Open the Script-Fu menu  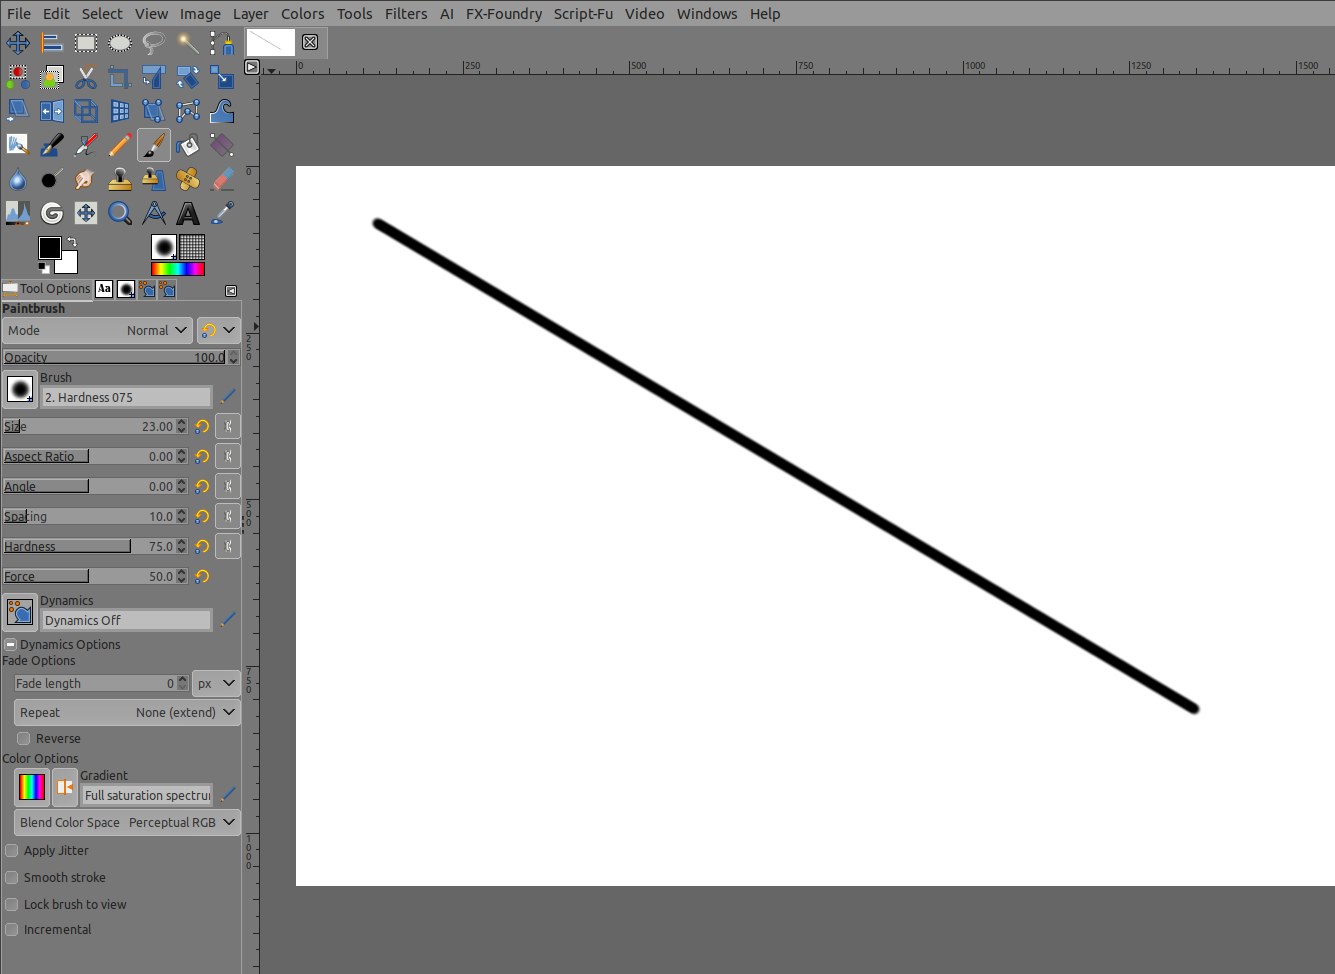pyautogui.click(x=583, y=14)
